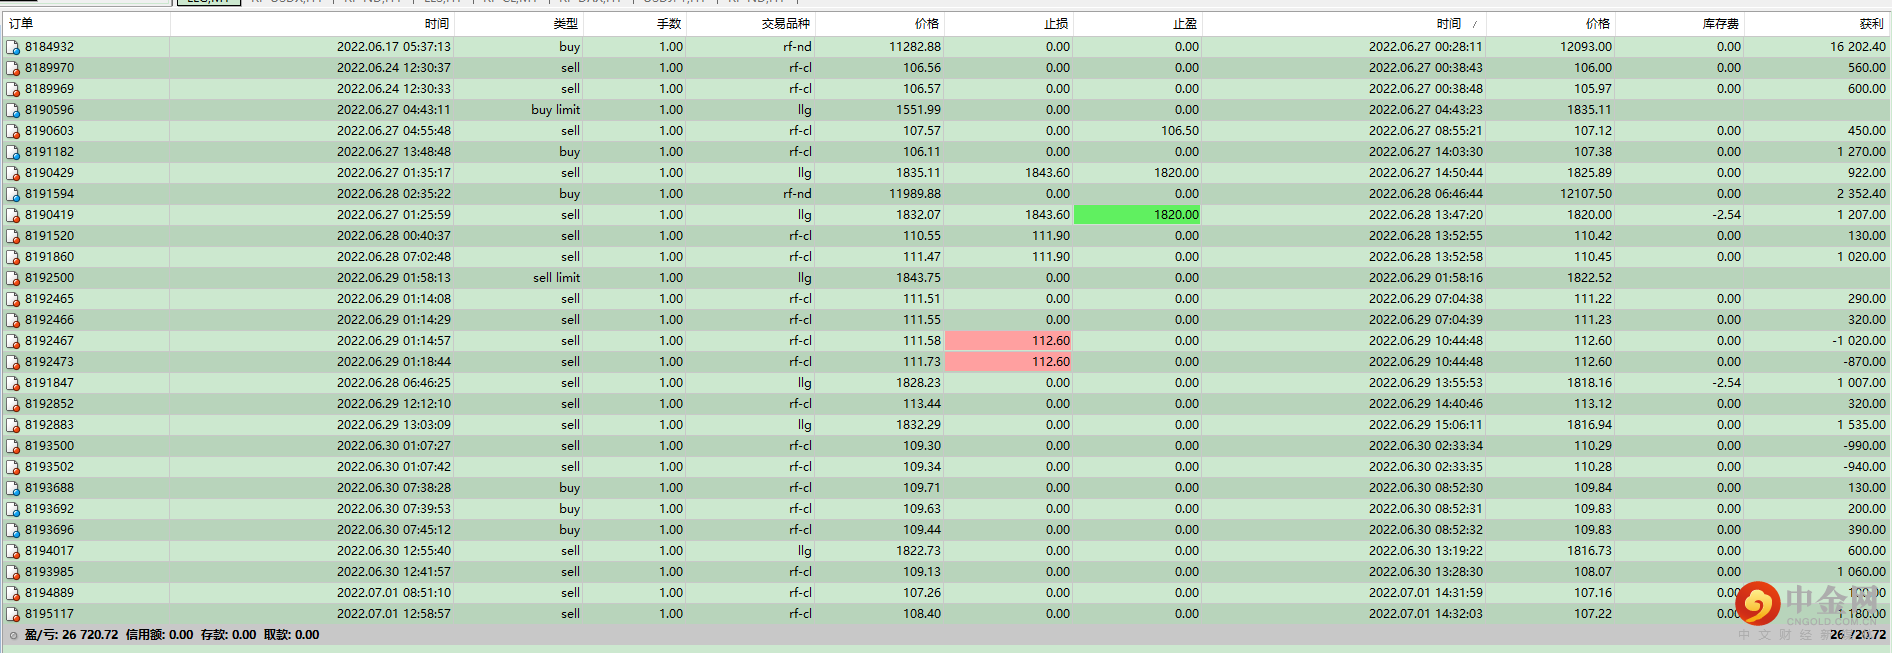Click the 存款: 0.00 summary text
The height and width of the screenshot is (653, 1892).
tap(228, 635)
